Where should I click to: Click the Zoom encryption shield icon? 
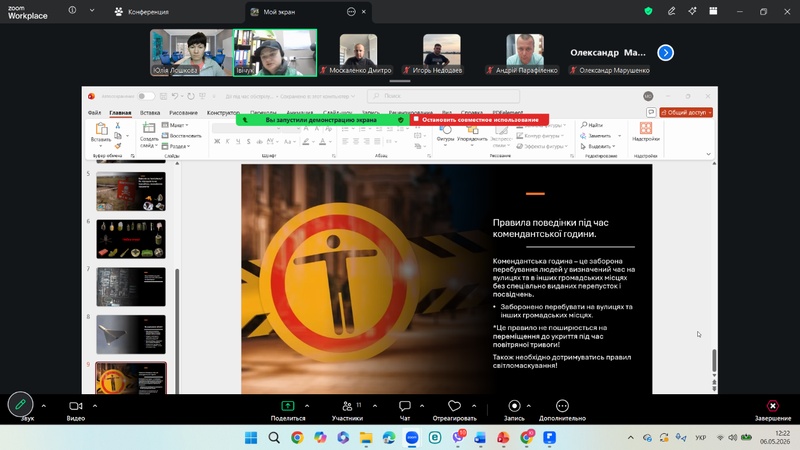click(648, 11)
